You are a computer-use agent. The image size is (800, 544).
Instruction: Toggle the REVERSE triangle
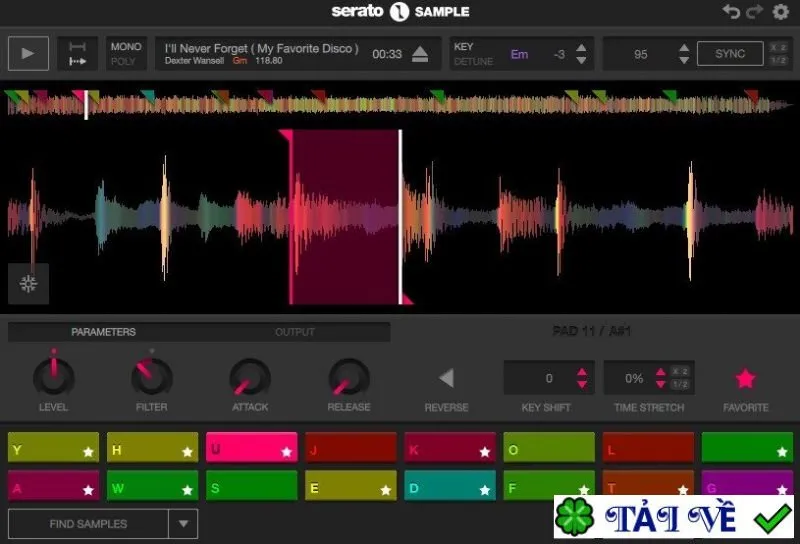[446, 378]
